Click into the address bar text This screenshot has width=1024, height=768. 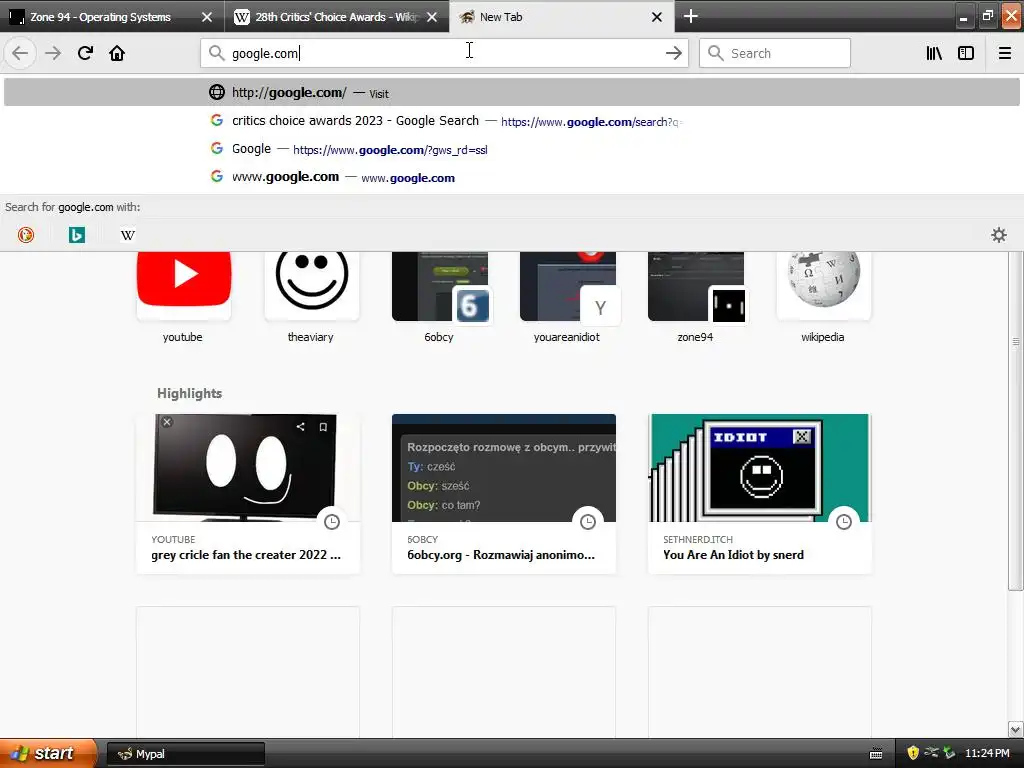click(x=444, y=54)
